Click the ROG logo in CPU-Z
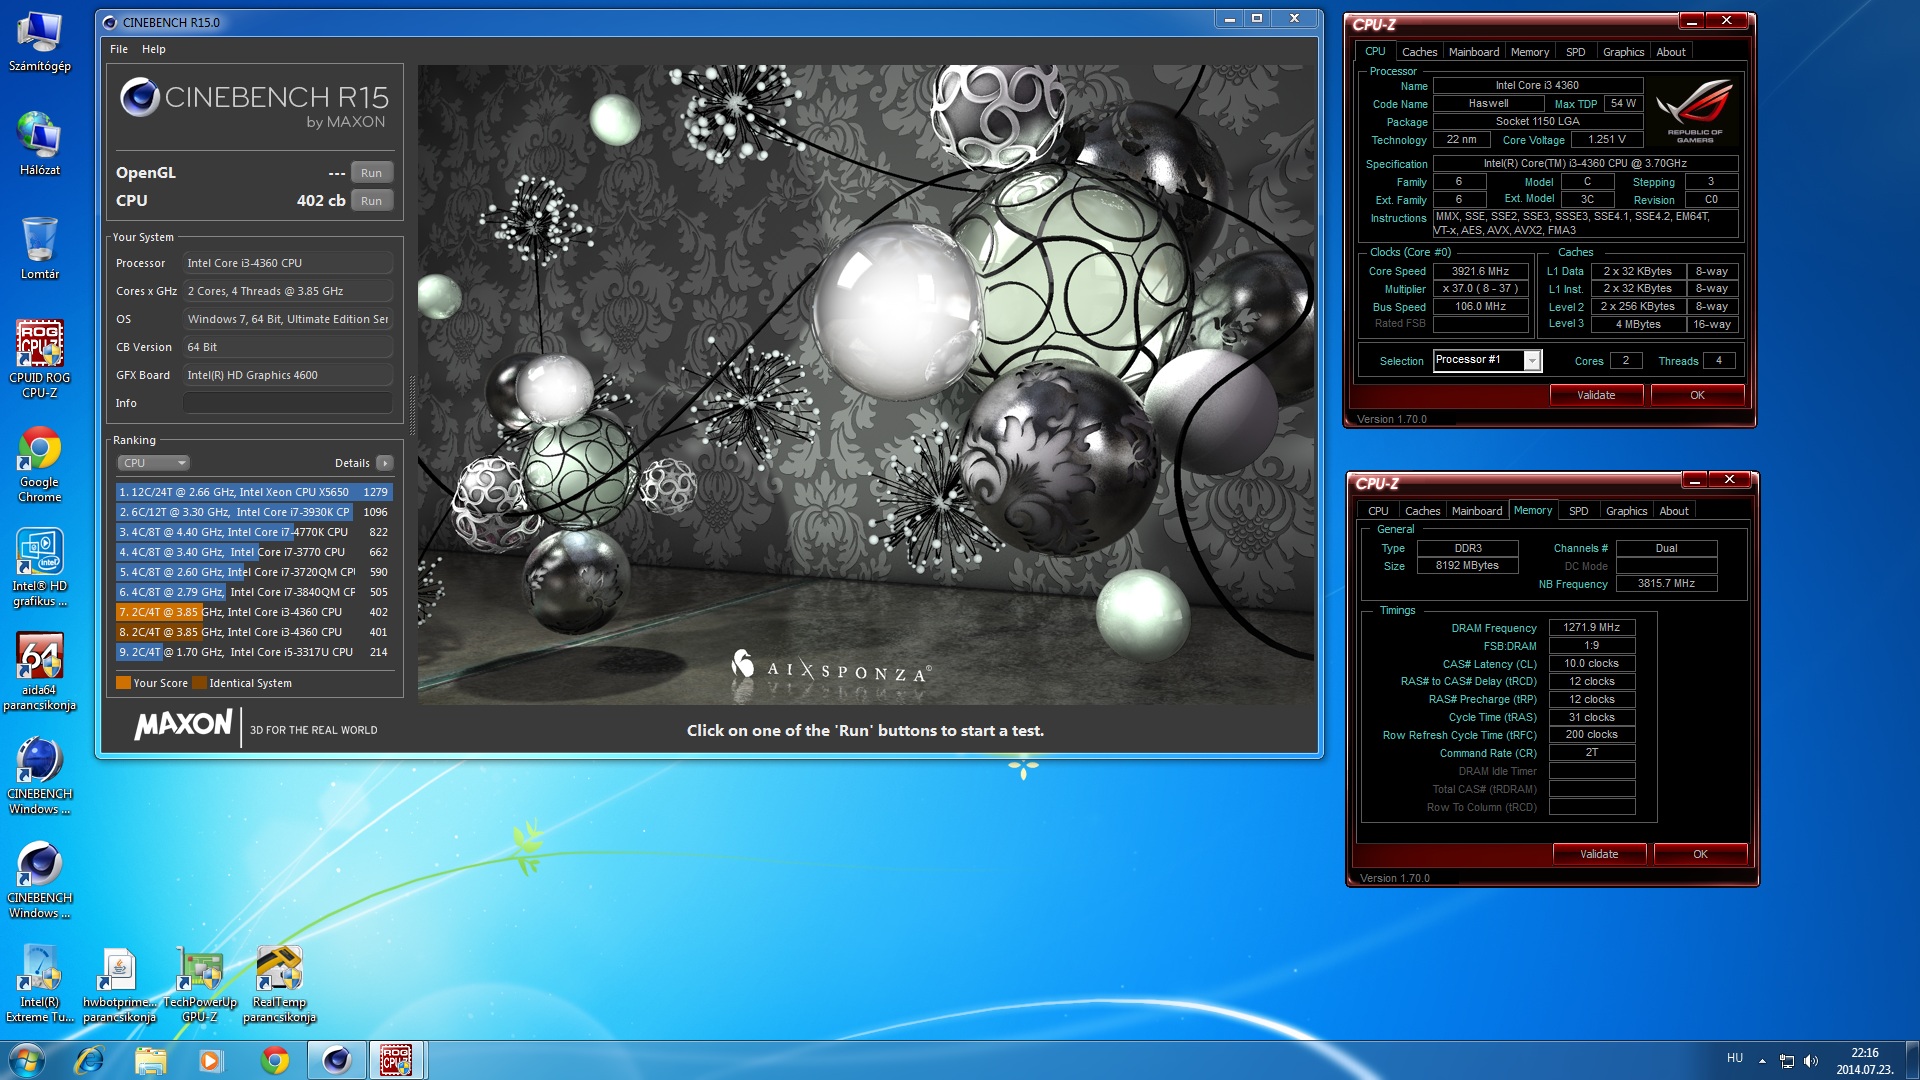The width and height of the screenshot is (1920, 1080). pyautogui.click(x=1694, y=110)
